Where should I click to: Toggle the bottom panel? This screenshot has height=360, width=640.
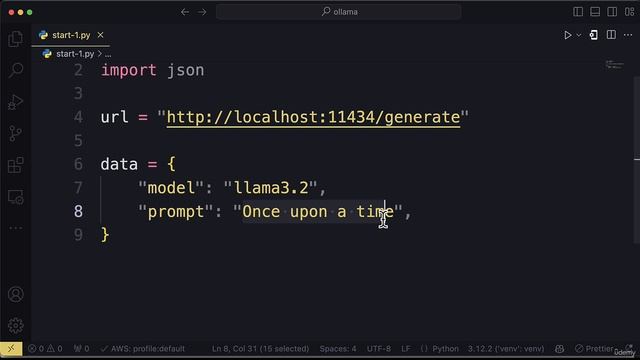tap(595, 12)
